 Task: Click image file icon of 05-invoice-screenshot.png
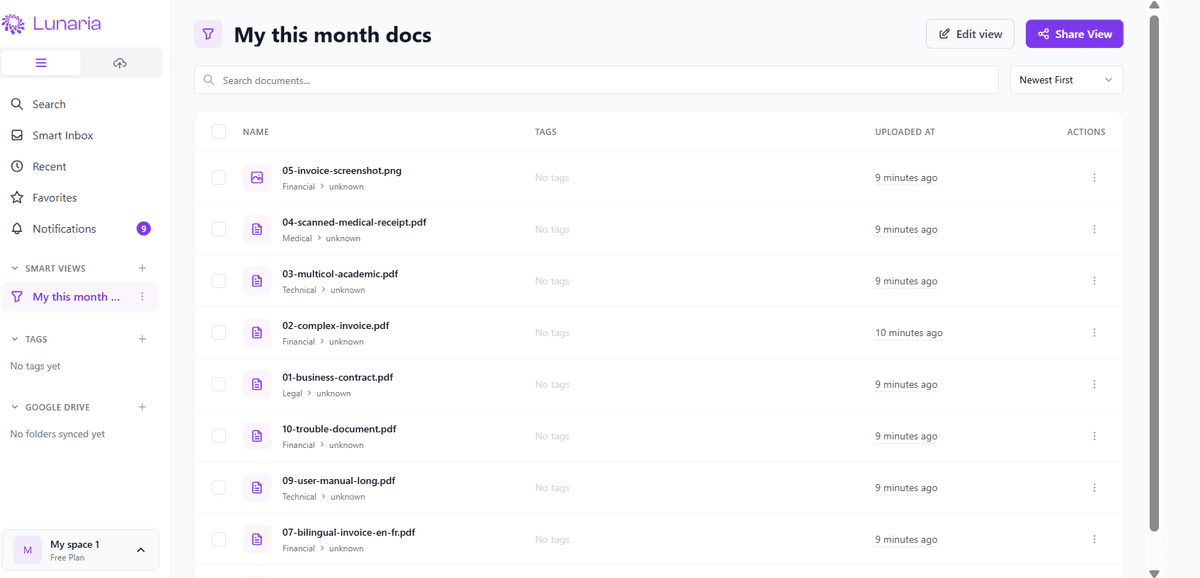point(257,177)
